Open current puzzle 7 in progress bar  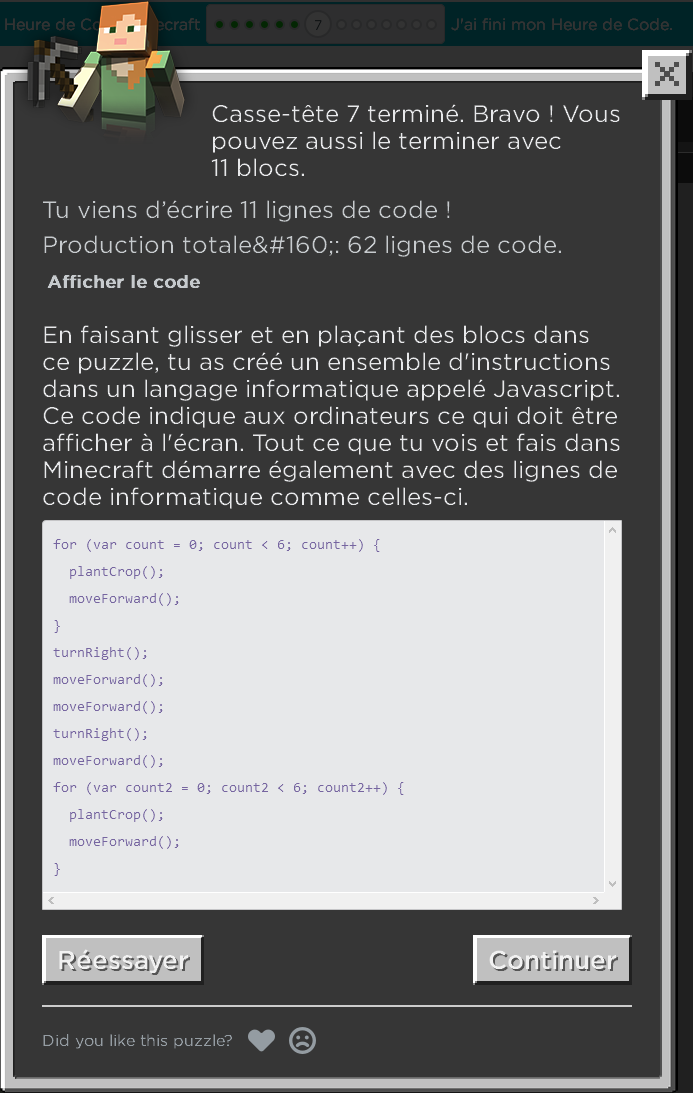coord(318,25)
